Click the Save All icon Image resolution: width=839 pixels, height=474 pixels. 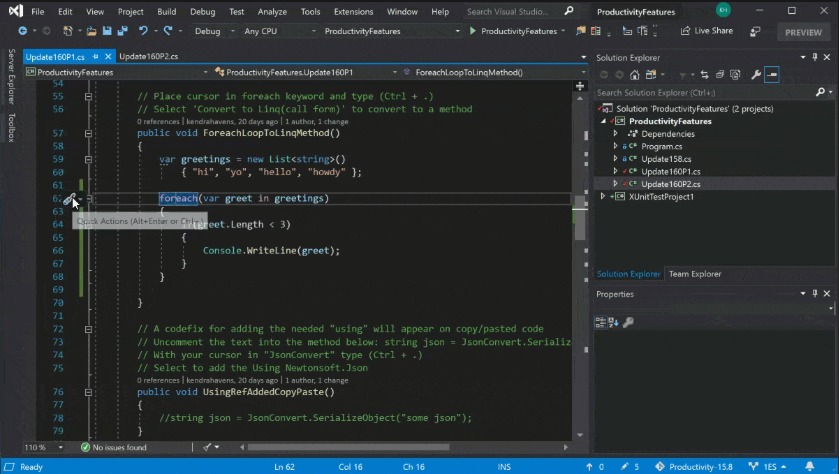click(x=123, y=31)
